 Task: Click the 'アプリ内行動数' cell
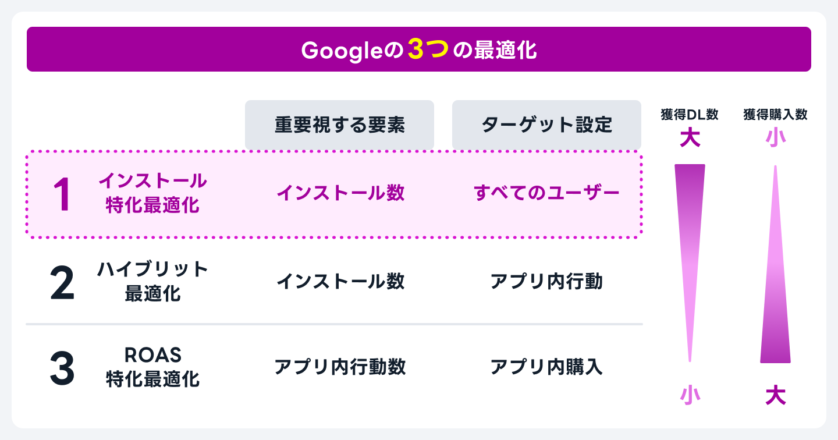[340, 367]
